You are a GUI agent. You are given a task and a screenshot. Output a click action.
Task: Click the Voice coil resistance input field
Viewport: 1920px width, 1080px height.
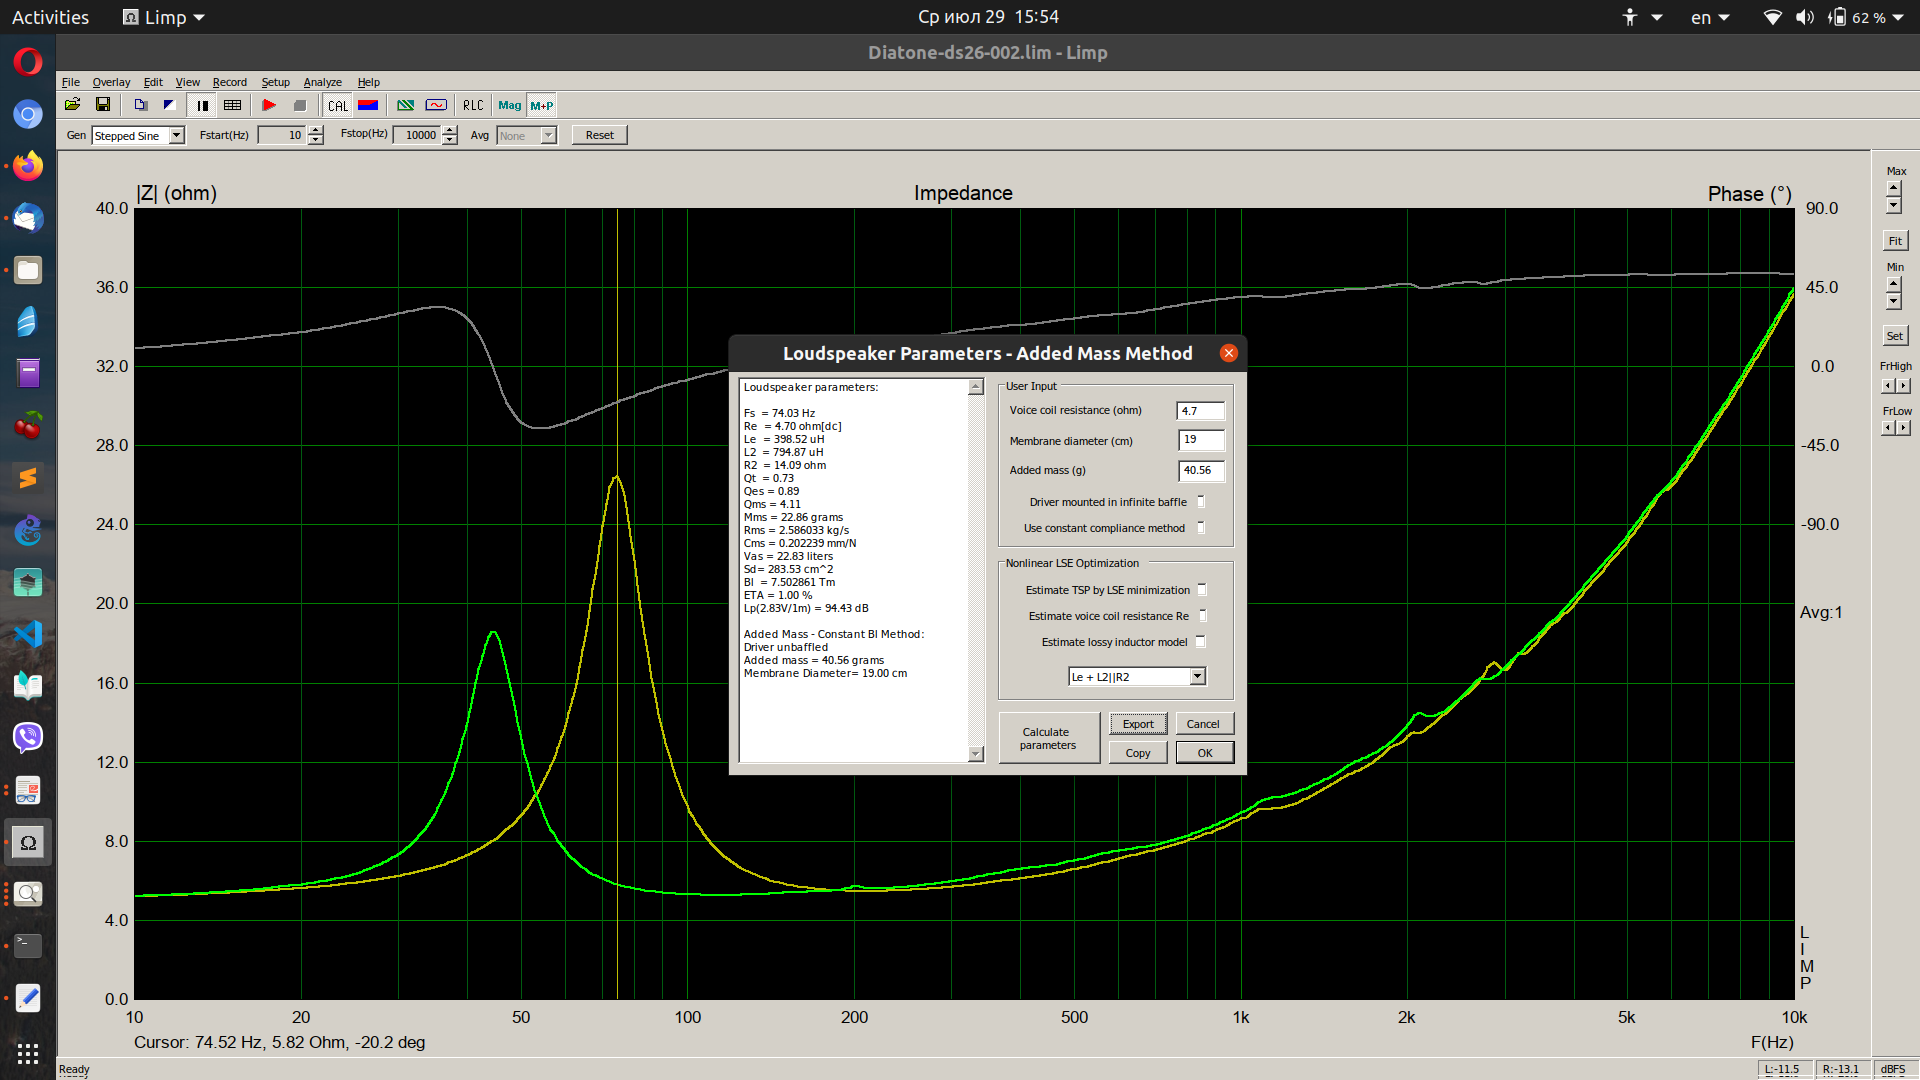pos(1200,411)
